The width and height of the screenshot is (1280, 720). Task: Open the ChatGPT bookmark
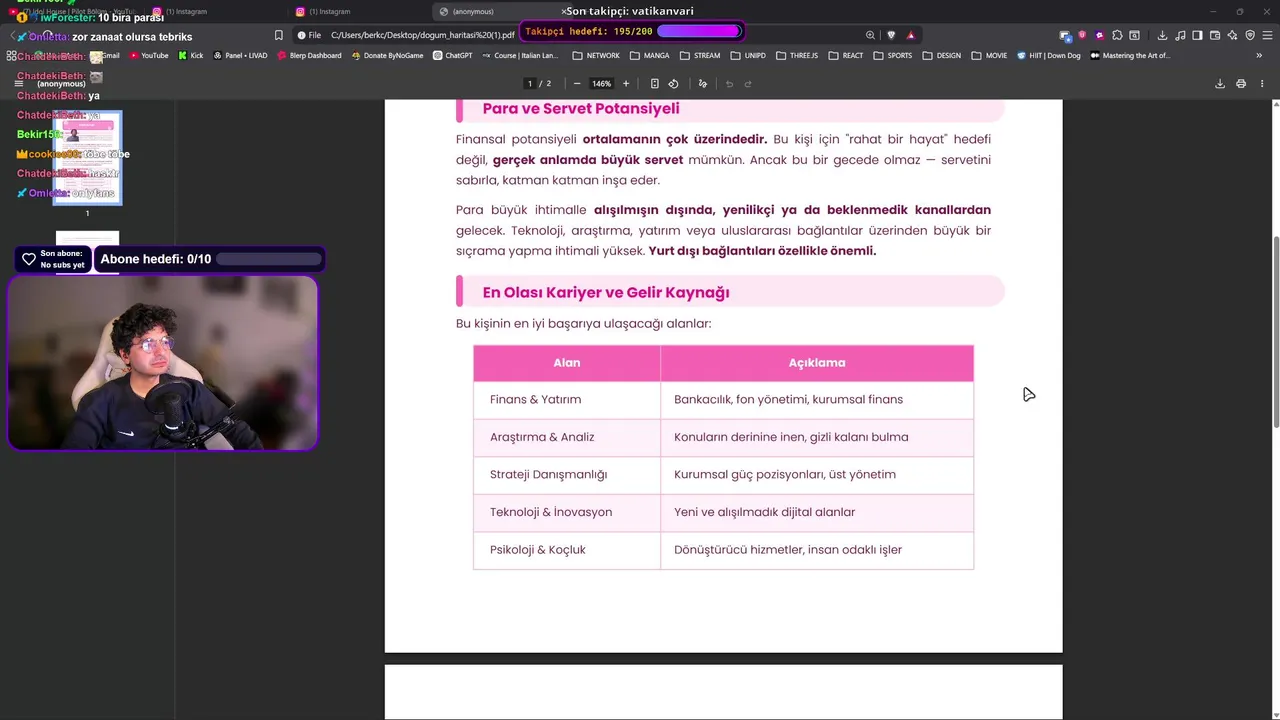[452, 56]
